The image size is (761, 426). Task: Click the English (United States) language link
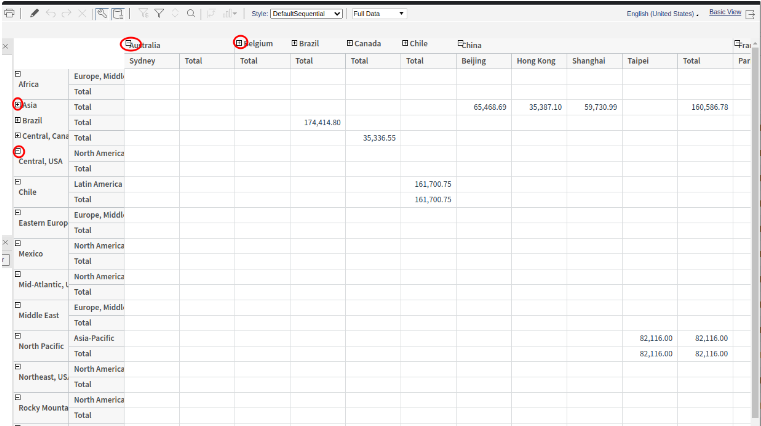click(x=660, y=14)
